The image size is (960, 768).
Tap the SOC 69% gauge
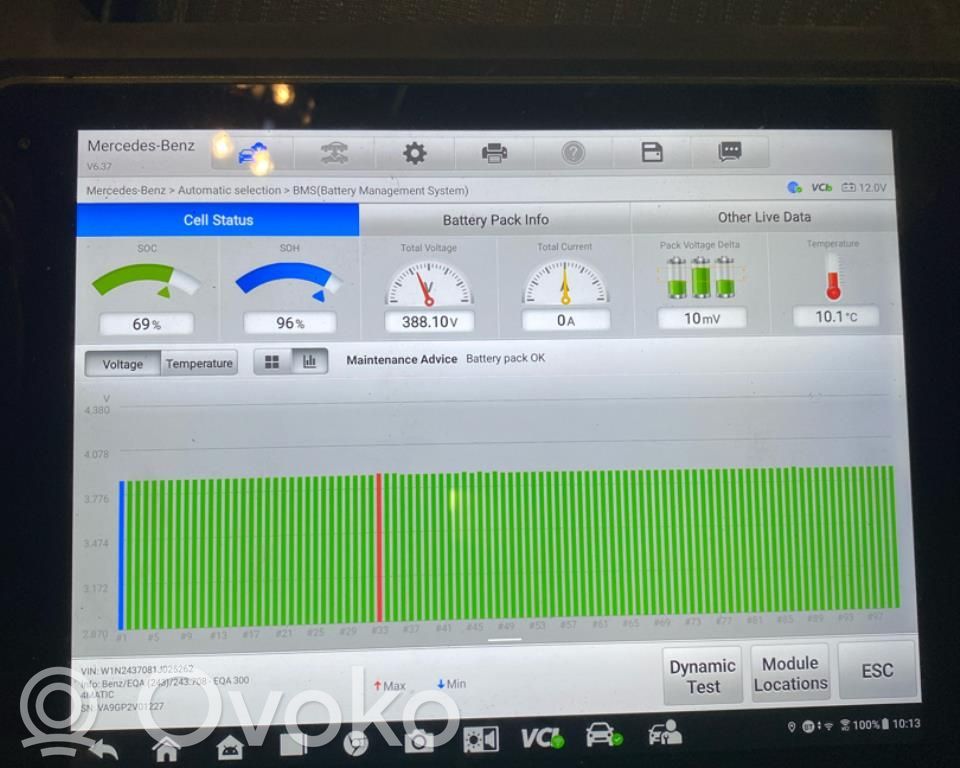(146, 282)
